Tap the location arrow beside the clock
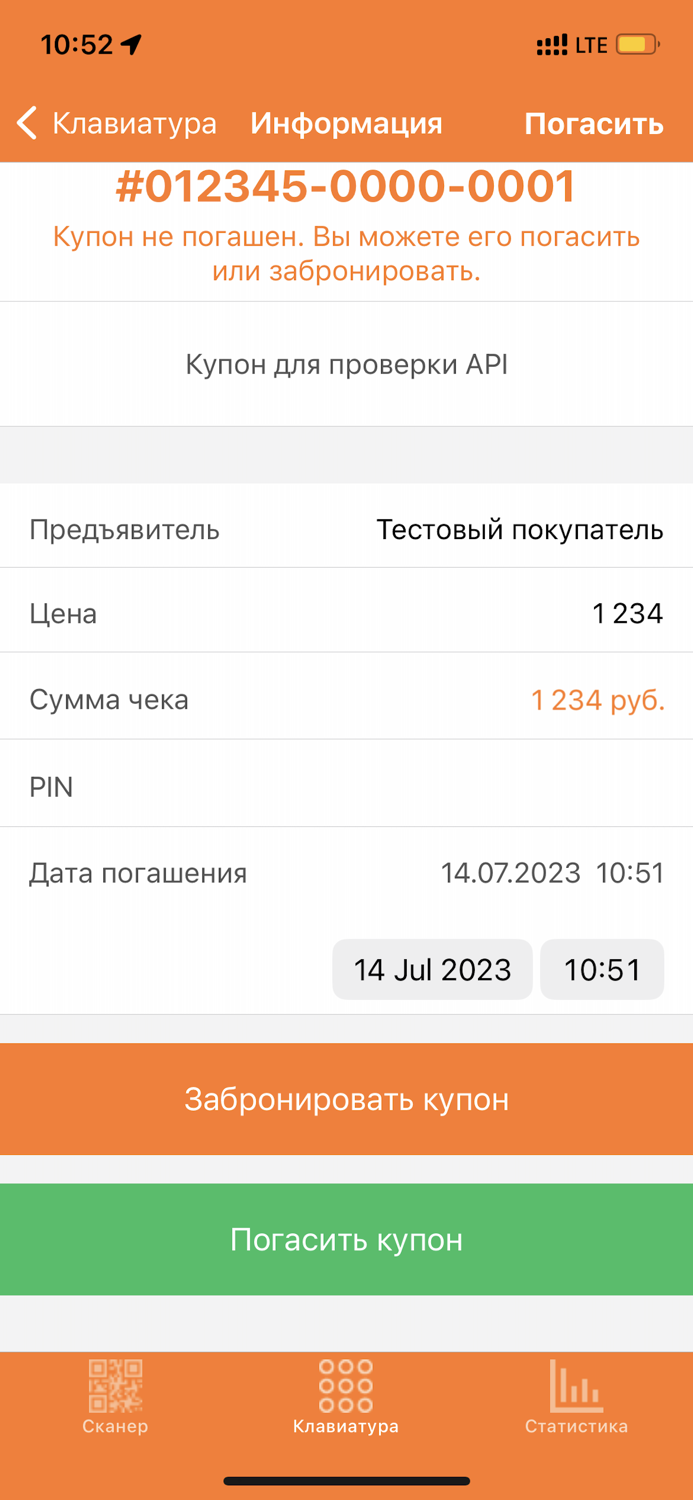The image size is (693, 1500). point(130,42)
